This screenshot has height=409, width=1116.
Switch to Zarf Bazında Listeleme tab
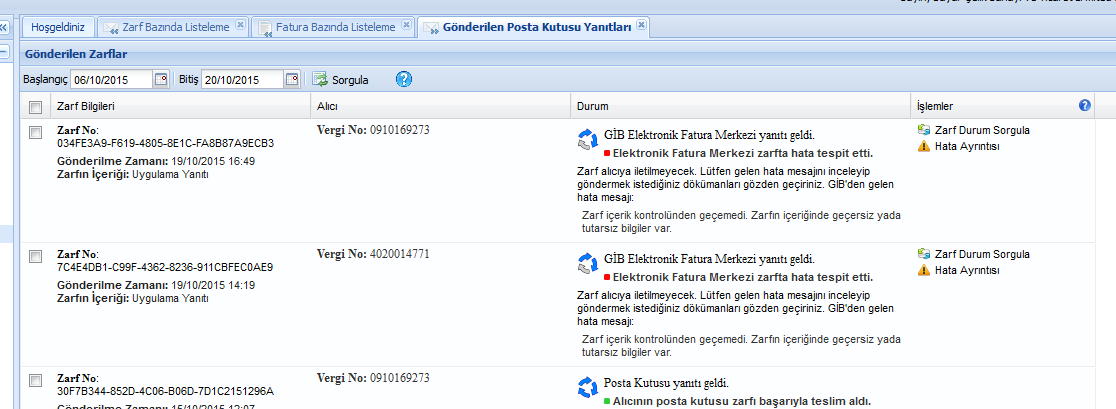point(173,28)
